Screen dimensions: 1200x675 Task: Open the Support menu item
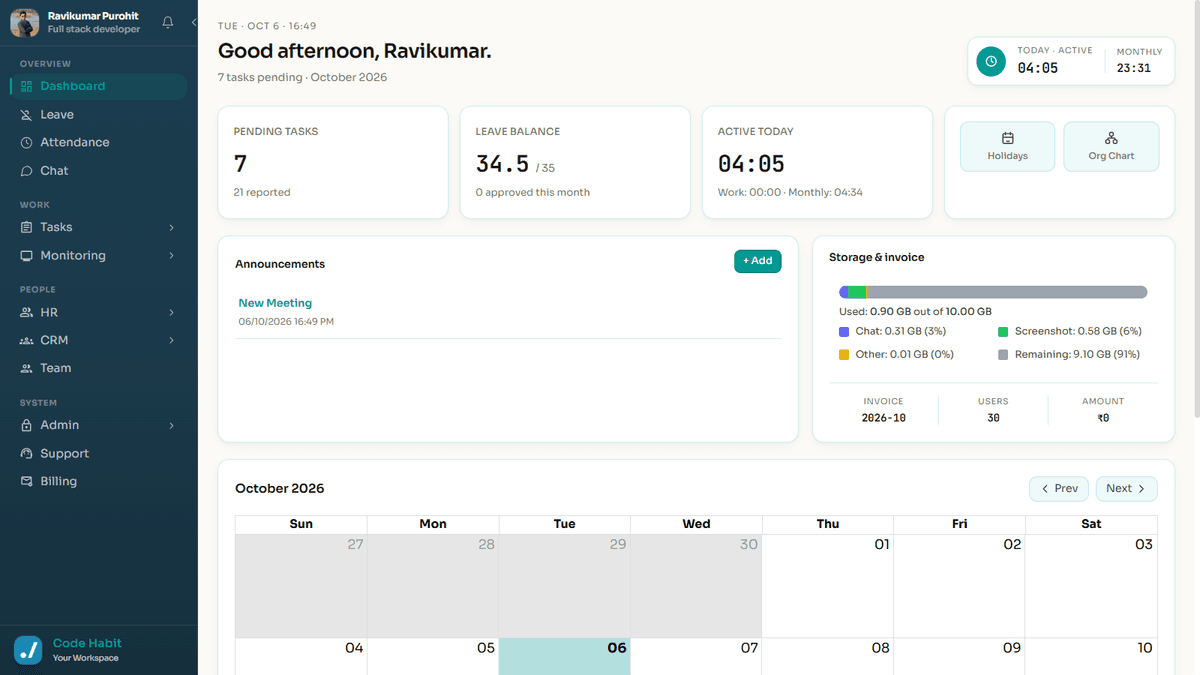tap(98, 453)
